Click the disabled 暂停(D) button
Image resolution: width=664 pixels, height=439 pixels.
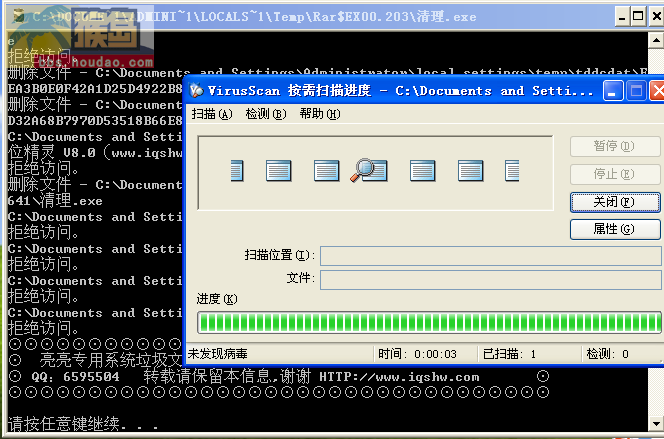coord(615,146)
